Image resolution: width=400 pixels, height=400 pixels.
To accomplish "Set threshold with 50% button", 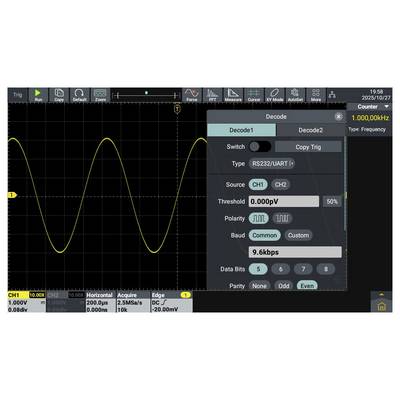I will click(332, 202).
